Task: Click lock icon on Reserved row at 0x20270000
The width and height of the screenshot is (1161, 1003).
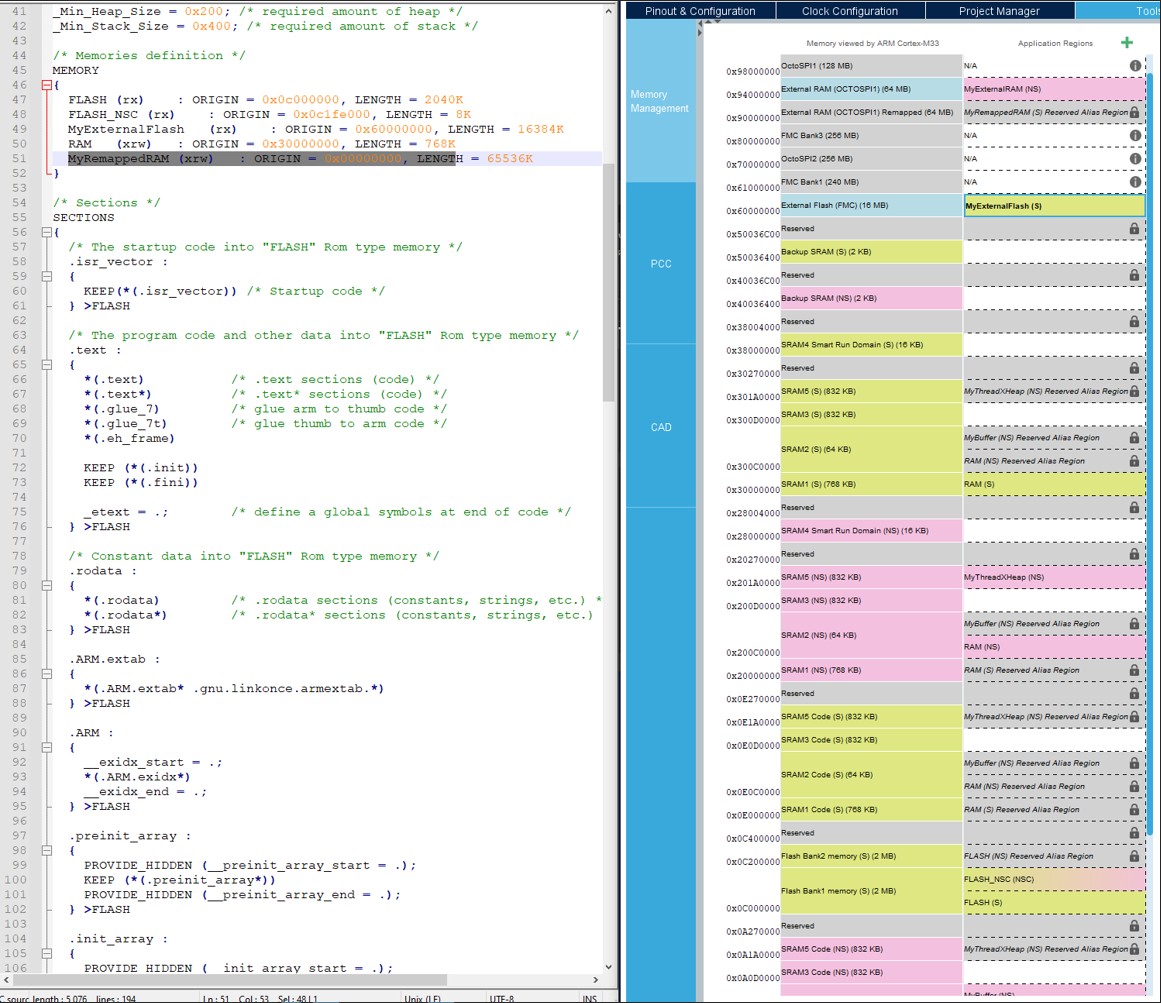Action: pos(1134,554)
